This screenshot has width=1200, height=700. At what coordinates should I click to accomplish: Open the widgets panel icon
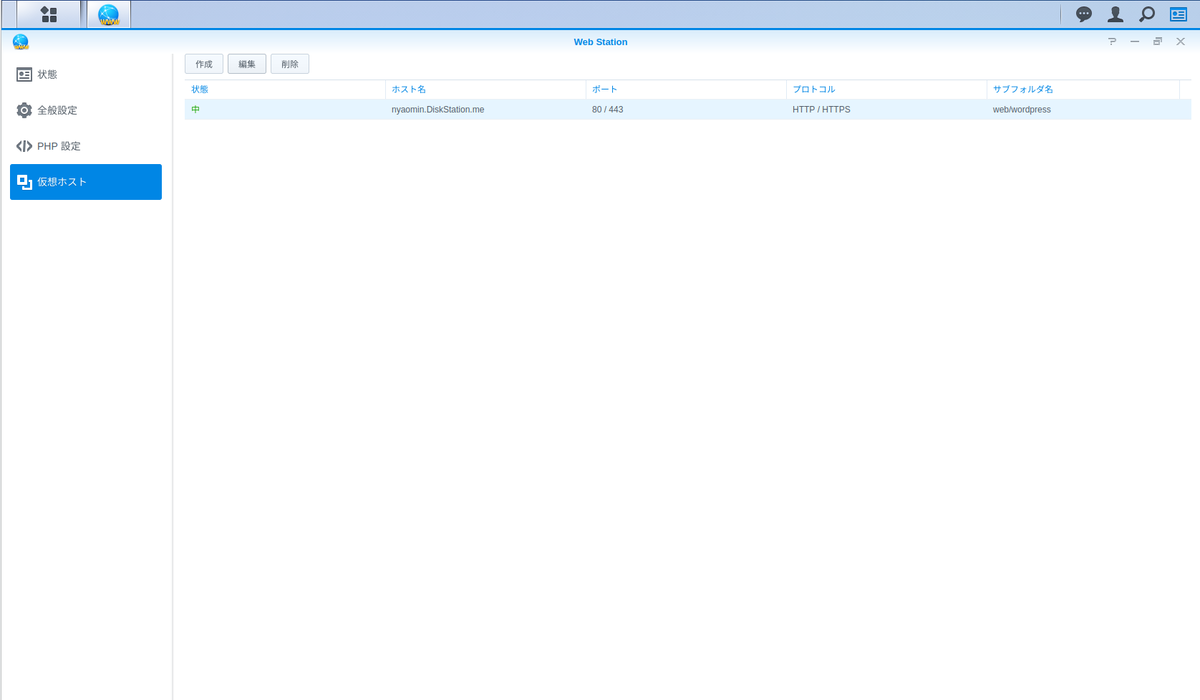[x=1179, y=14]
